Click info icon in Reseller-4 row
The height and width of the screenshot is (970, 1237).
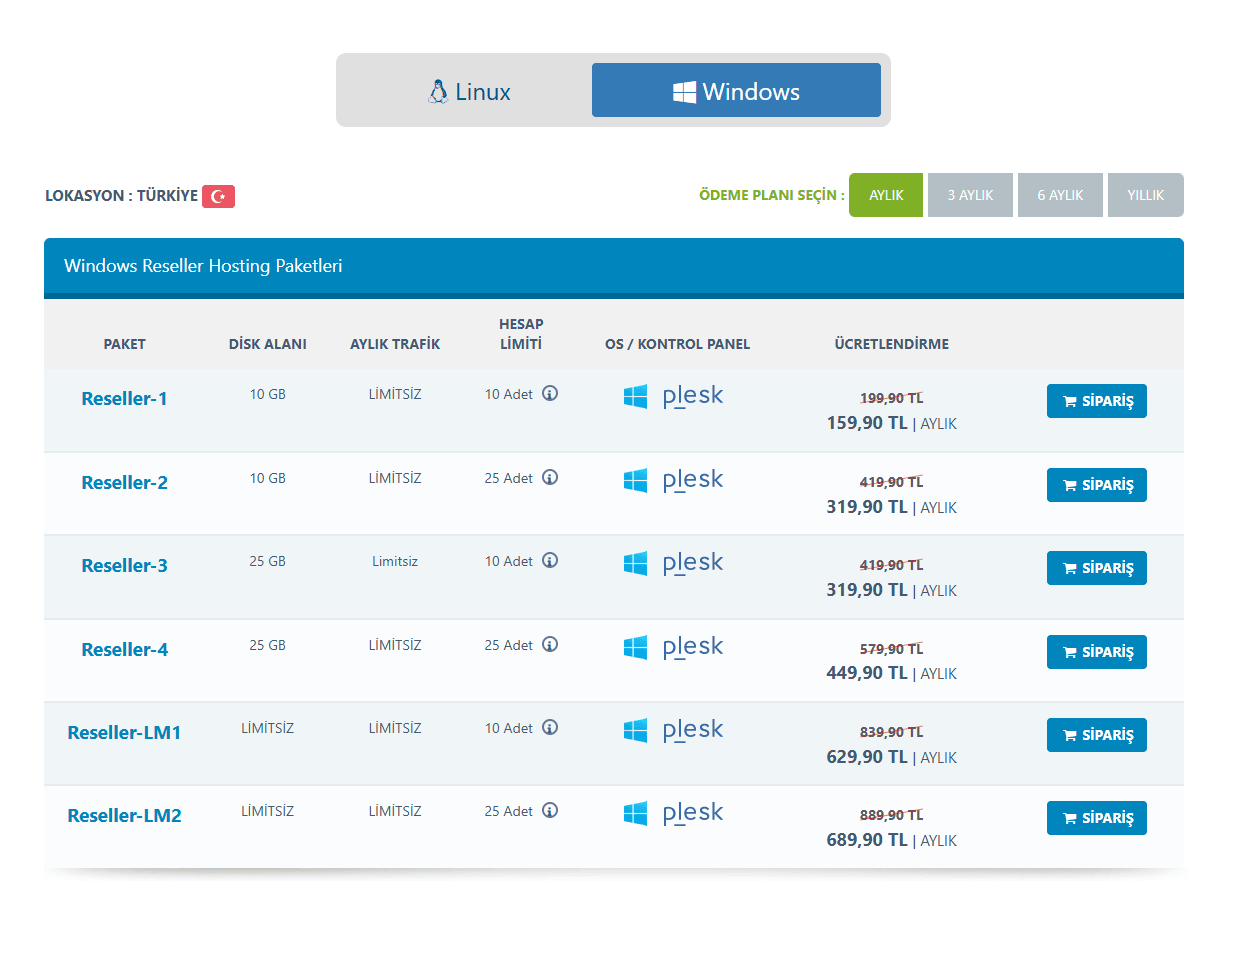[550, 645]
